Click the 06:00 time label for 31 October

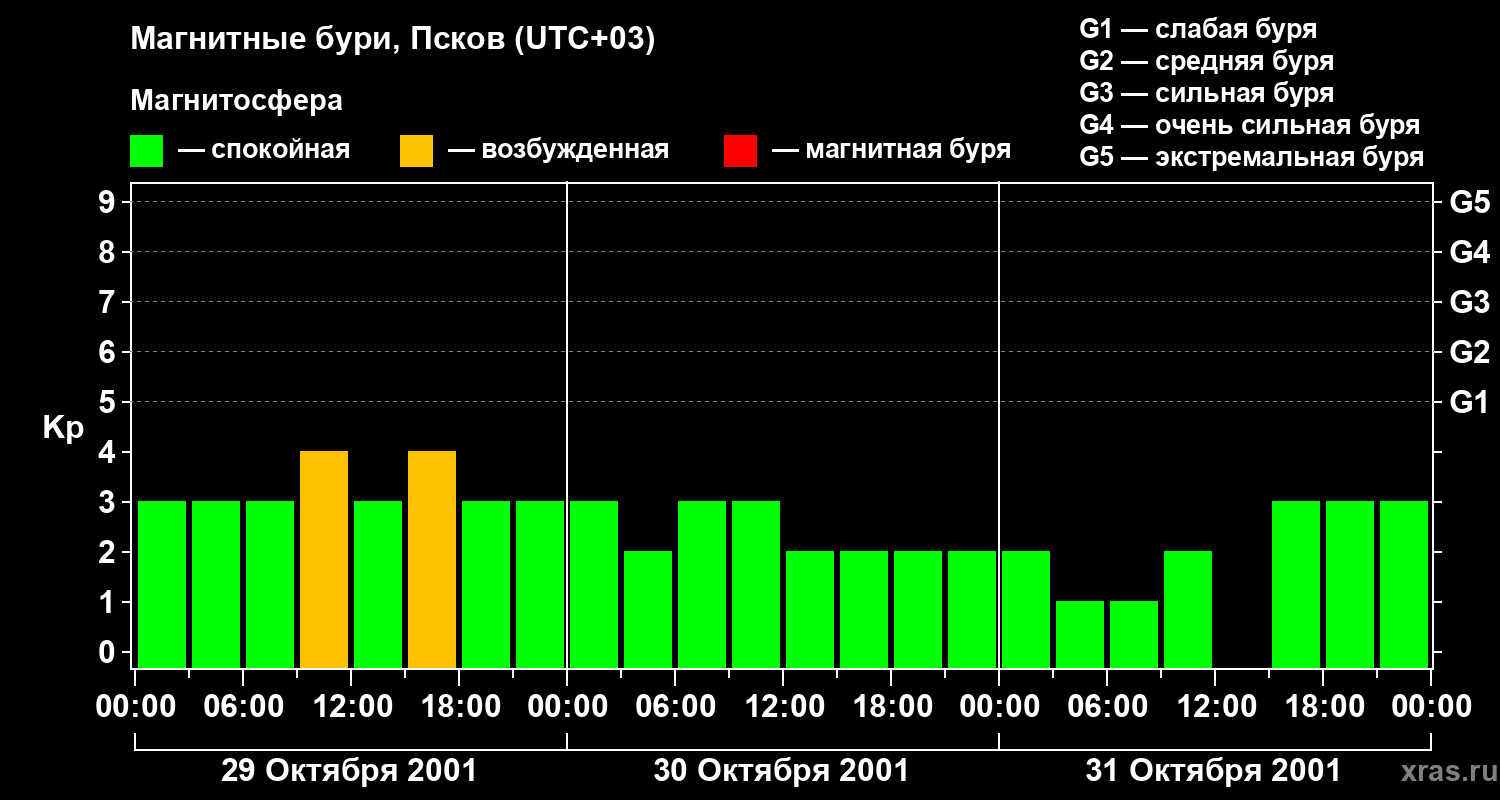coord(1106,706)
